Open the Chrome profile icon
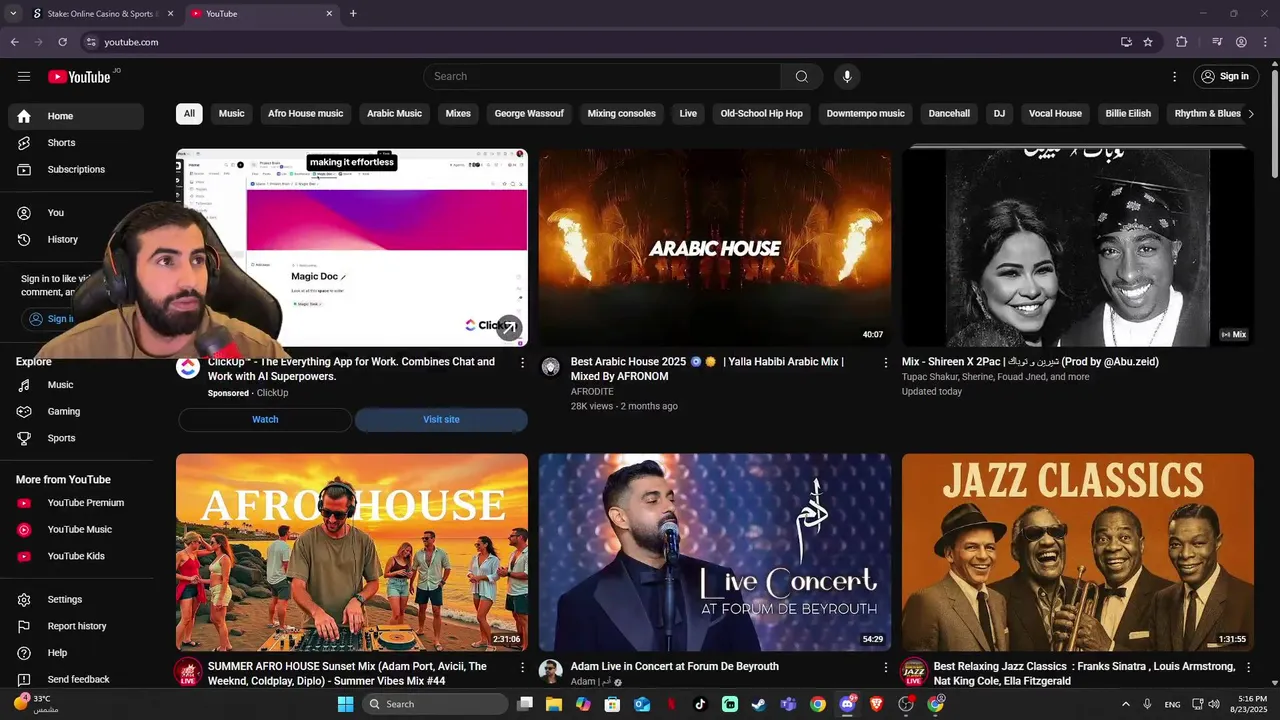Screen dimensions: 1280x720 1241,42
